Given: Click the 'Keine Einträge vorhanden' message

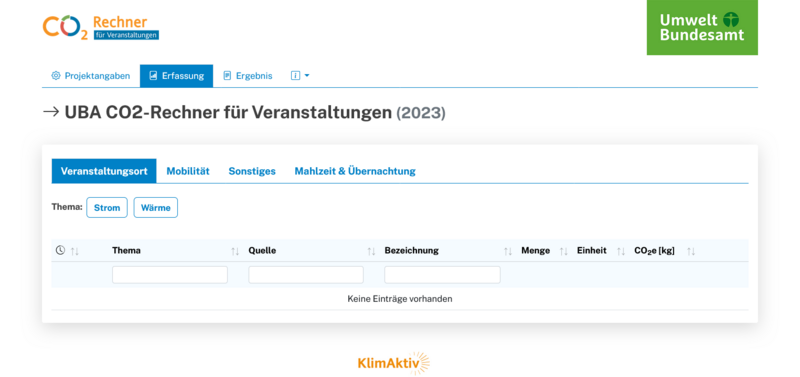Looking at the screenshot, I should [400, 299].
